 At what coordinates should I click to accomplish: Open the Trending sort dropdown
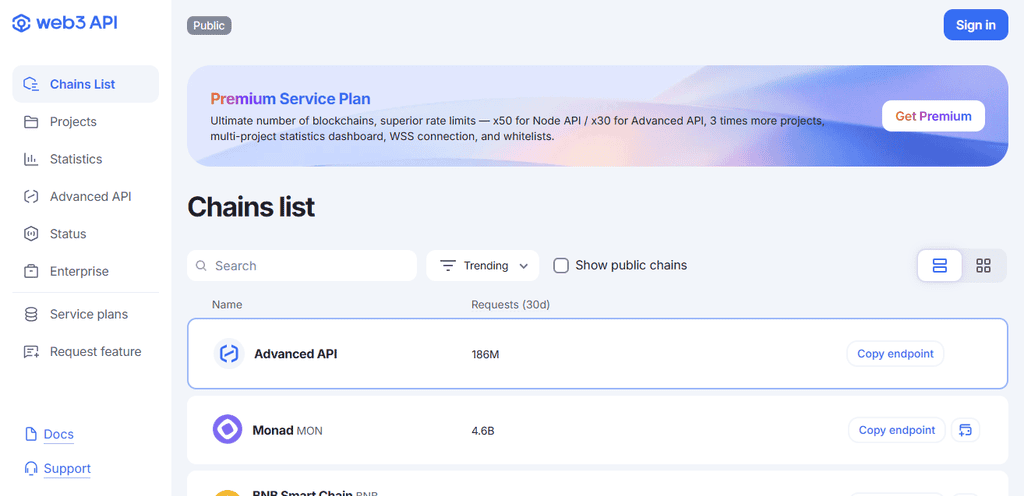coord(483,266)
